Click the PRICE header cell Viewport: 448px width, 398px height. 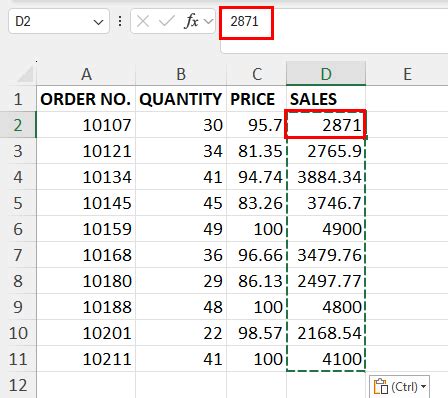256,99
